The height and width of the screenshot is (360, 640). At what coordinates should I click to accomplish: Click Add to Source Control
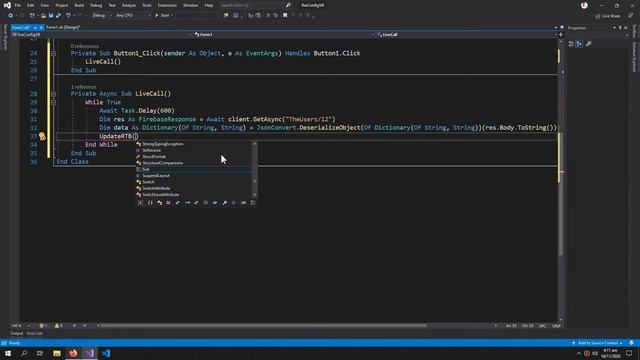point(598,343)
